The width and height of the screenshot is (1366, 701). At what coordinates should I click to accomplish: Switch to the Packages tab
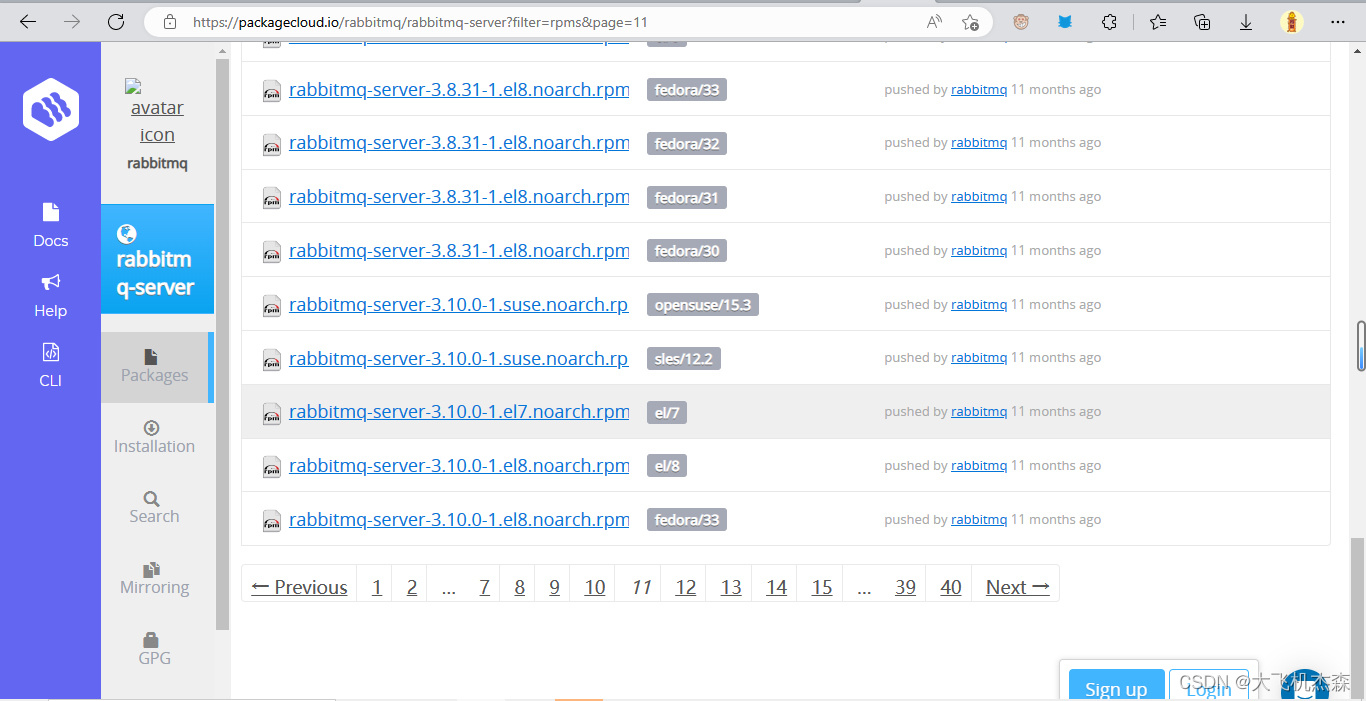(x=155, y=367)
